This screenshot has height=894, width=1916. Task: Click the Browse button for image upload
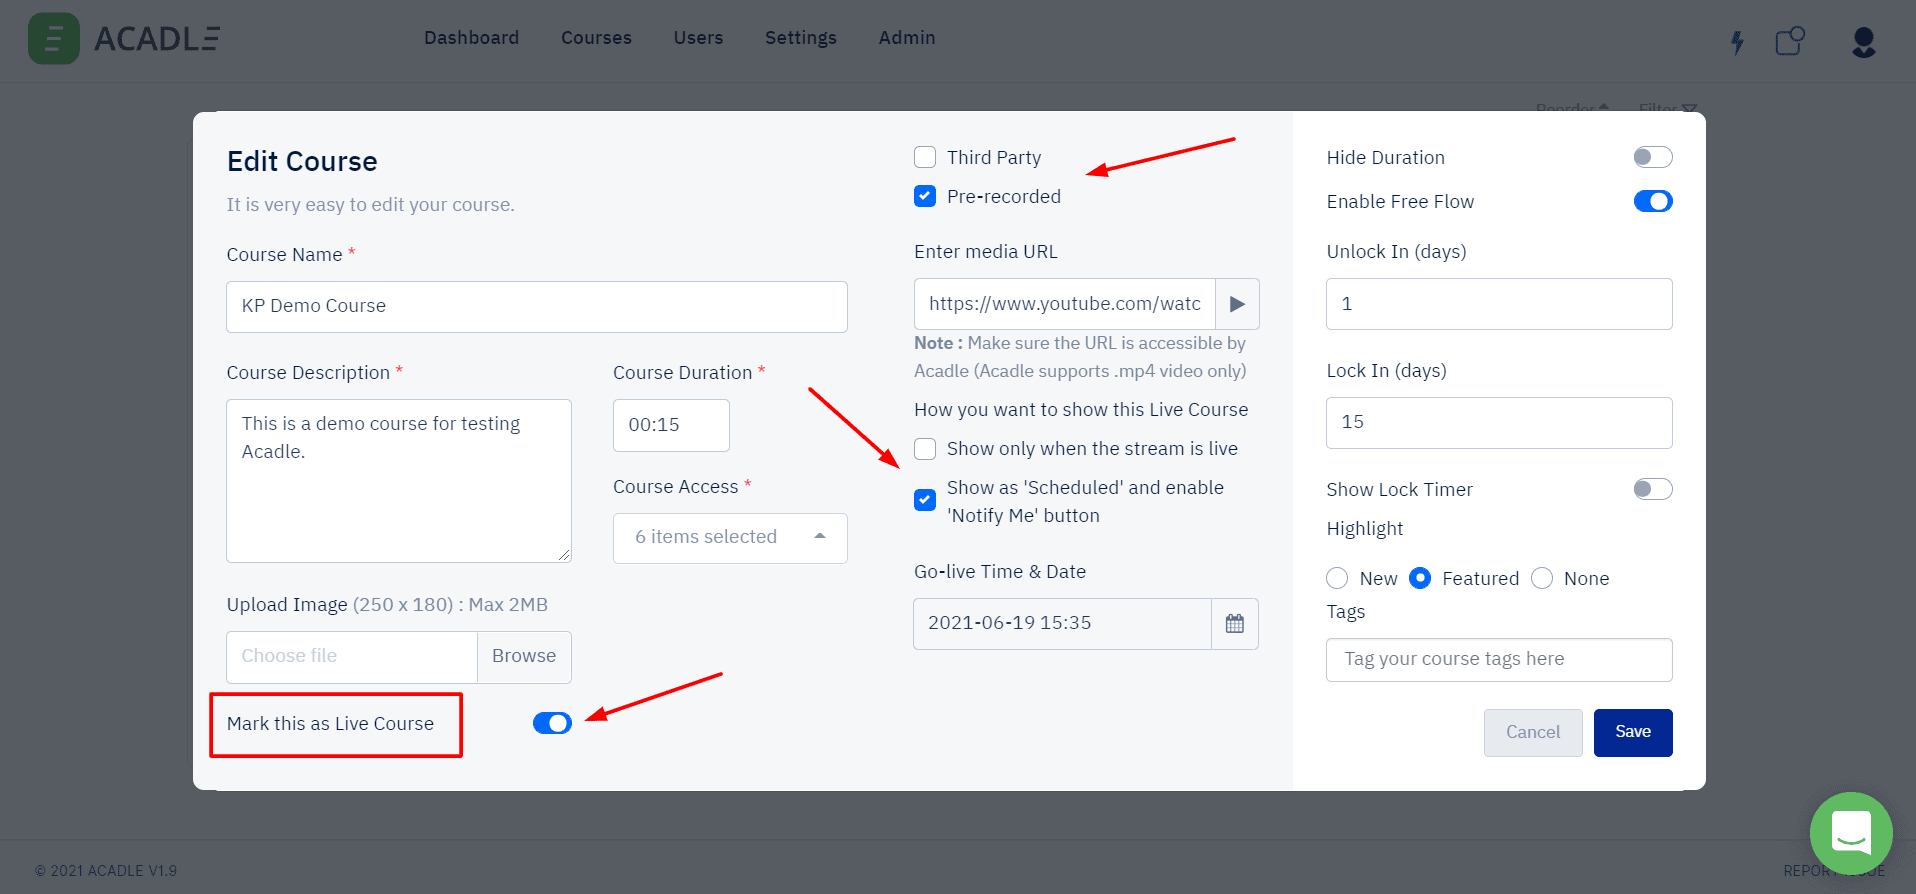click(x=524, y=656)
